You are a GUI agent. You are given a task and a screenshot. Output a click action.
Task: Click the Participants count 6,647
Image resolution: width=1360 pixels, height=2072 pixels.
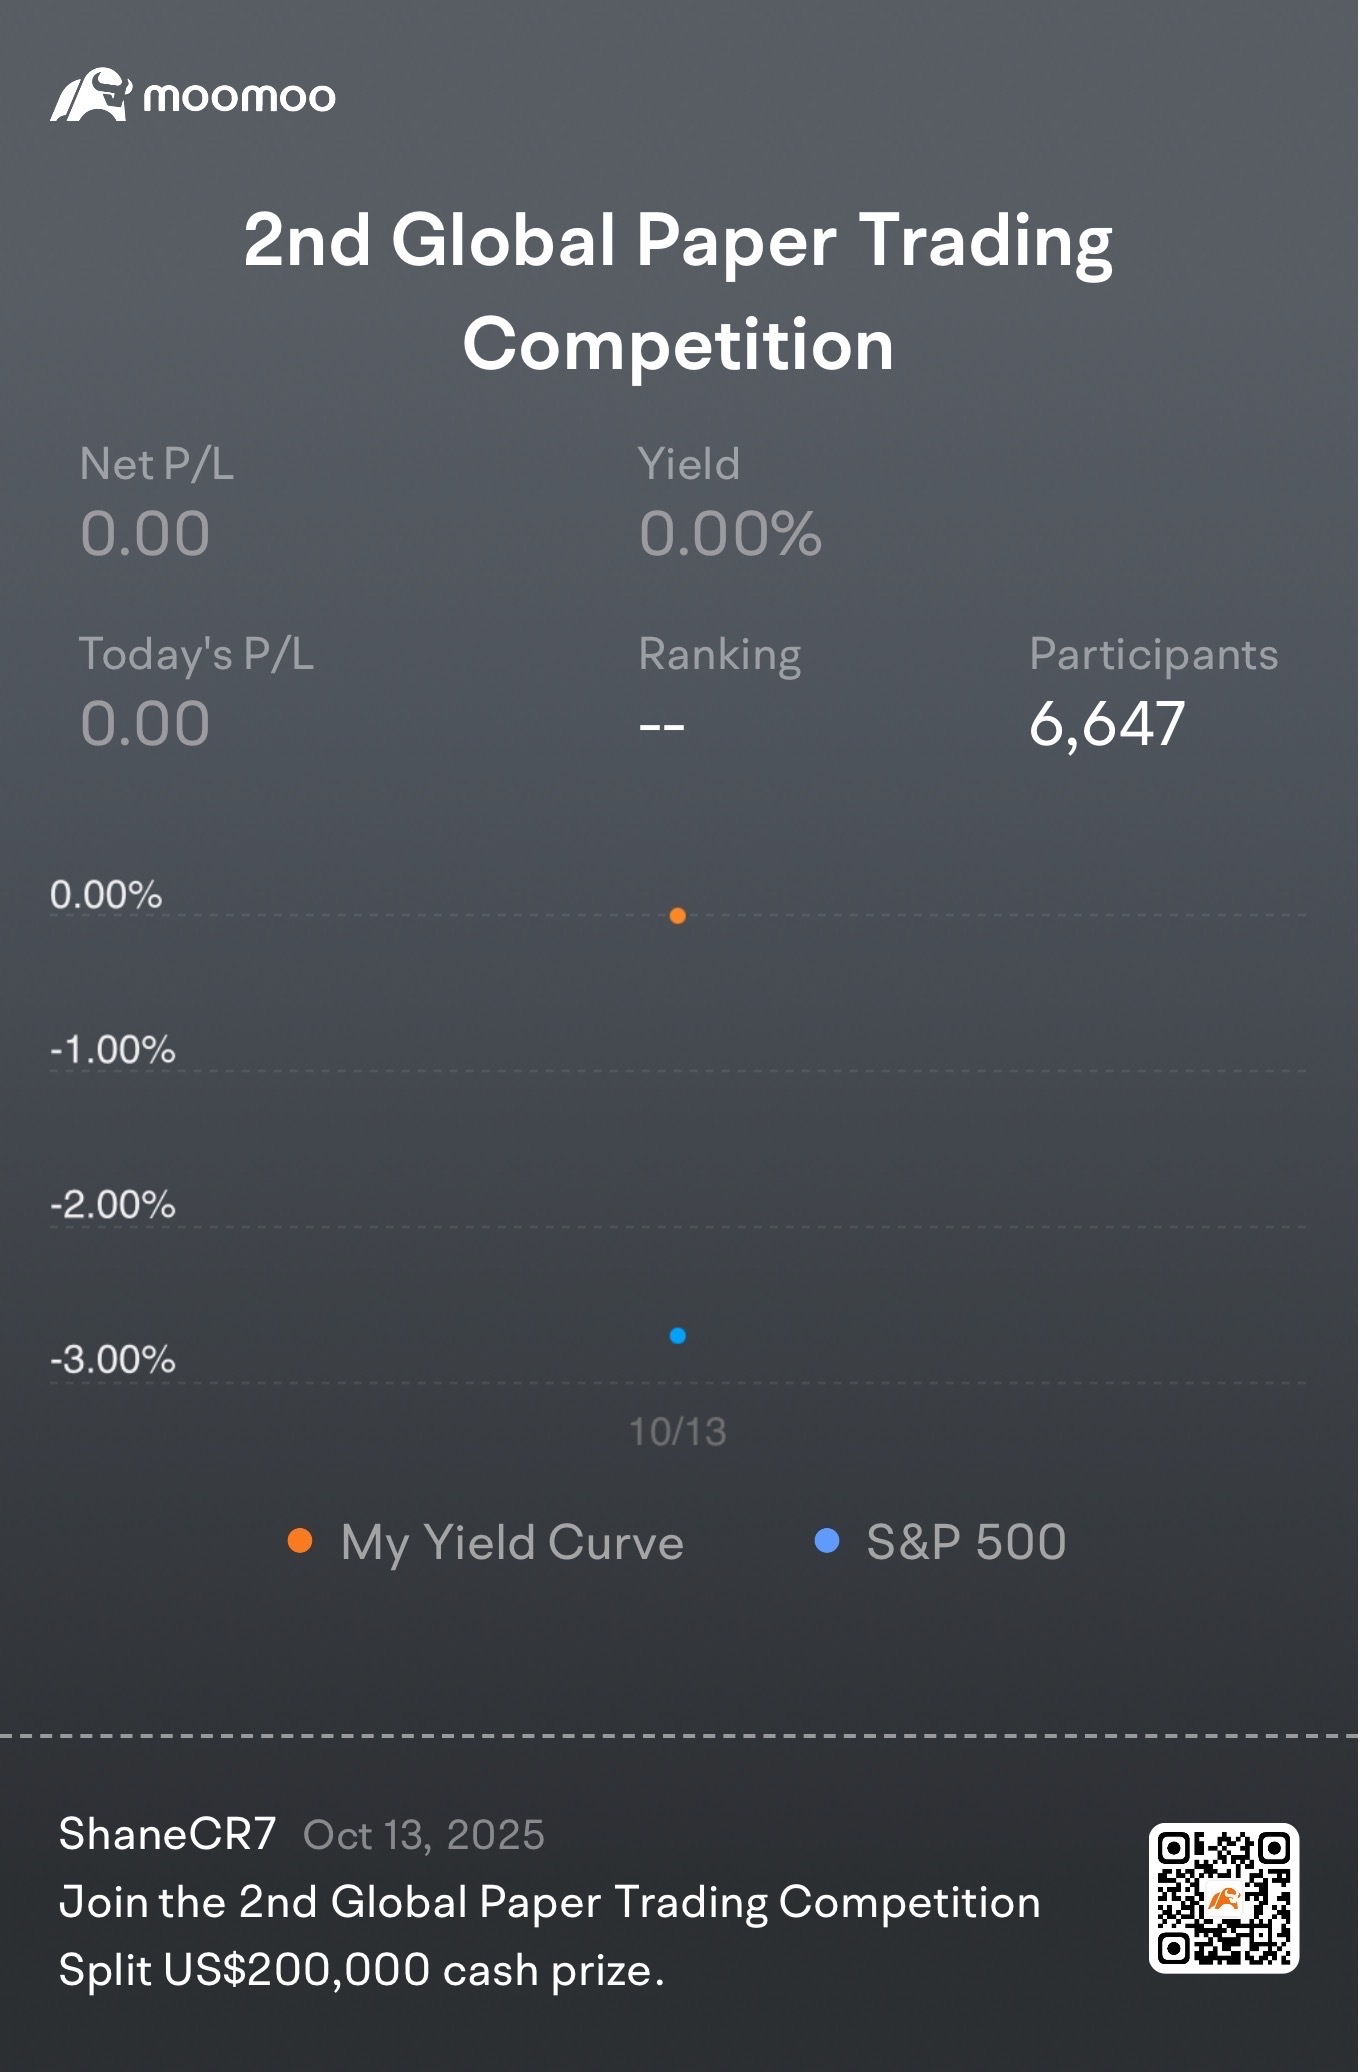click(1107, 724)
